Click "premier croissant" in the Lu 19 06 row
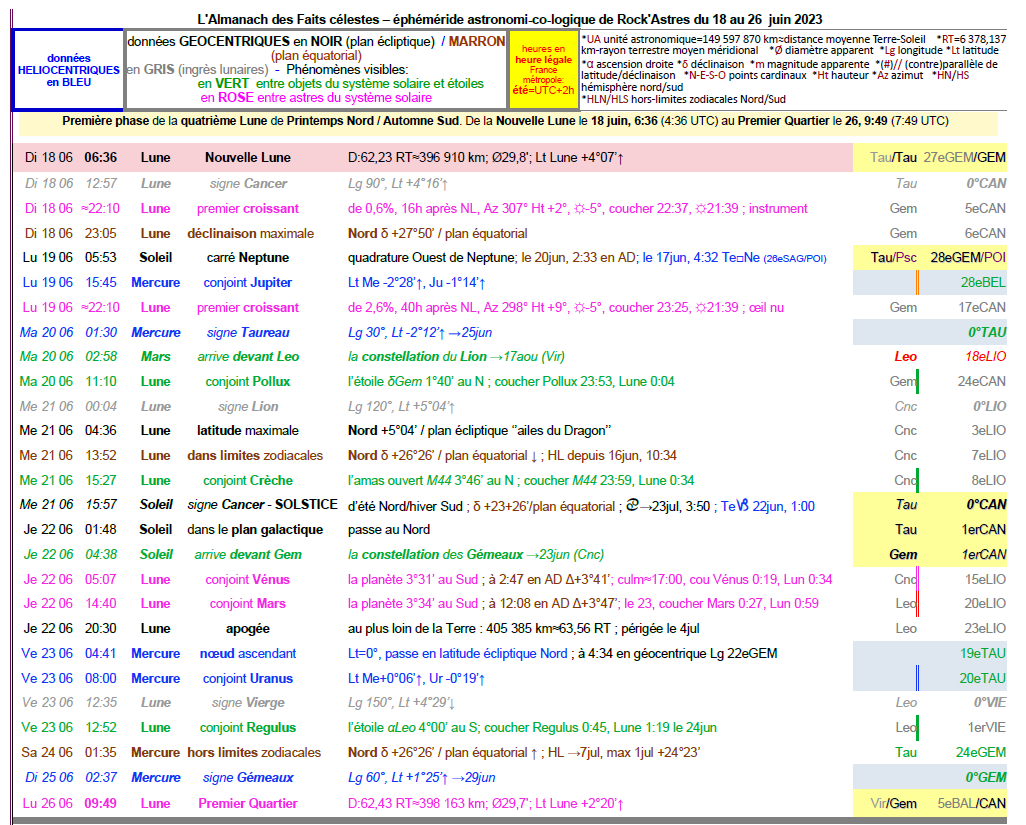Image resolution: width=1026 pixels, height=825 pixels. point(247,307)
